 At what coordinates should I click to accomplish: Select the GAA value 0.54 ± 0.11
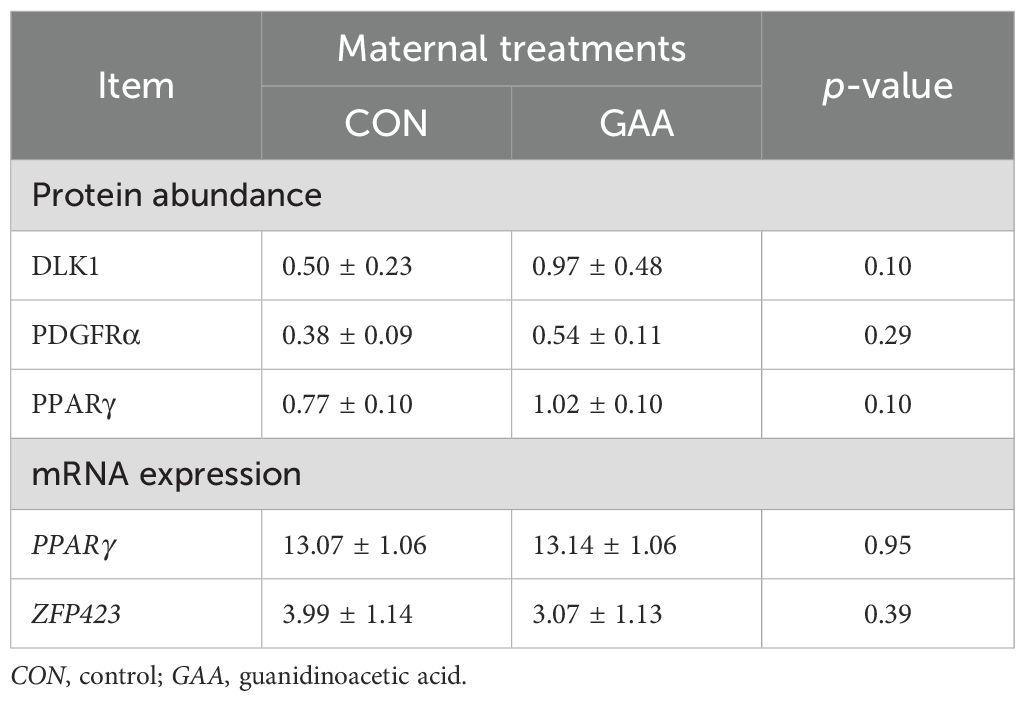[594, 334]
